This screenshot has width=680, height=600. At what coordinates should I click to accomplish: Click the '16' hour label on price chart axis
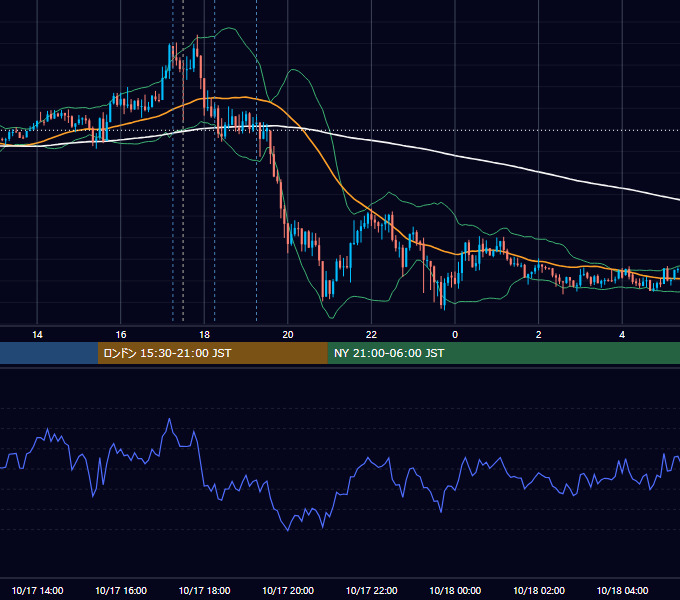[x=121, y=335]
